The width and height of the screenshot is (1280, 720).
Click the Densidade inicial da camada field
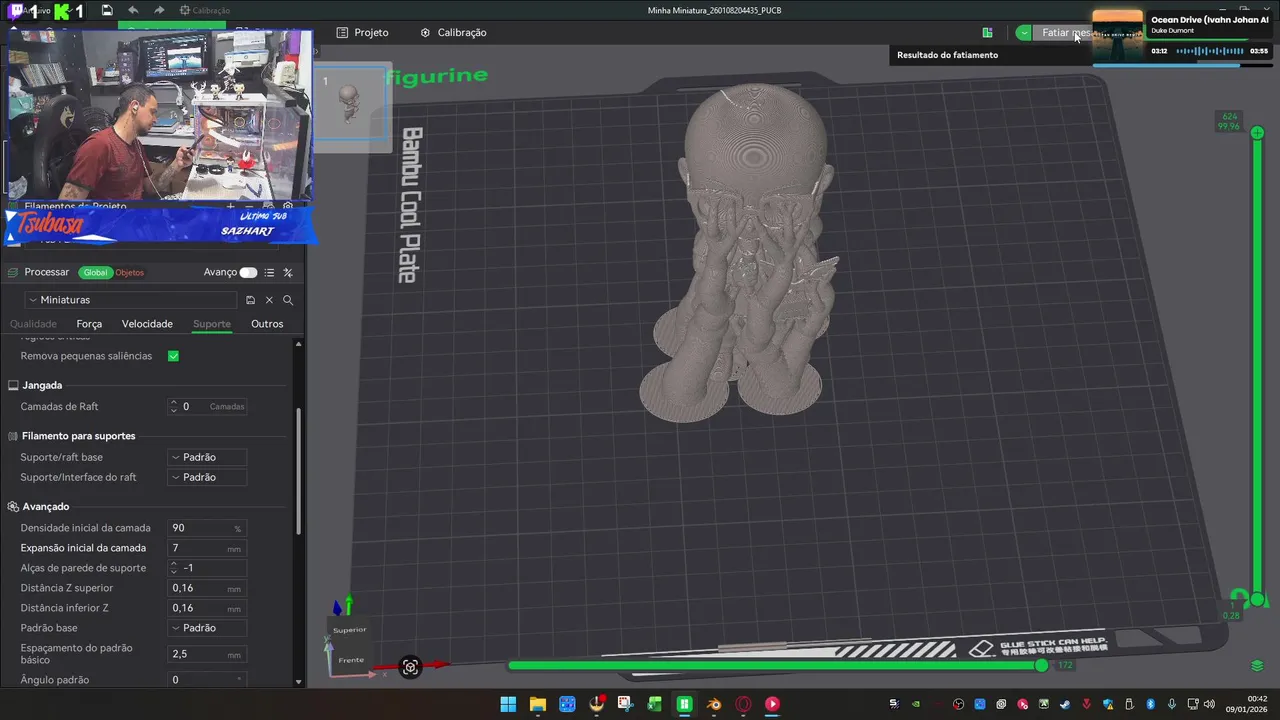[x=207, y=528]
